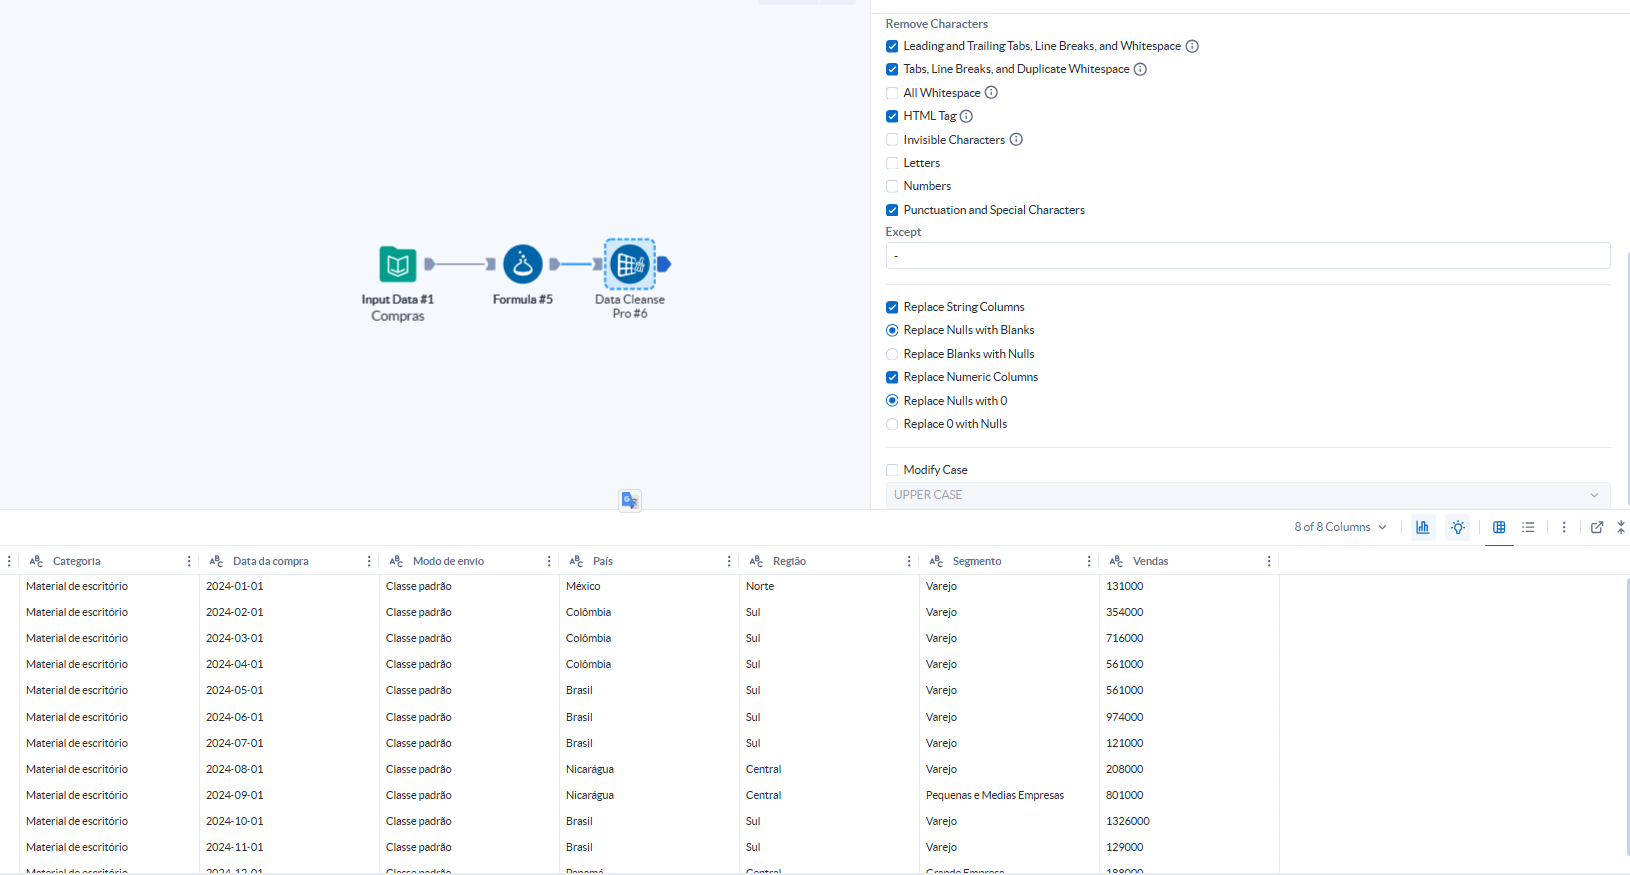Select the Input Data #1 Compras tool
1630x875 pixels.
[398, 265]
